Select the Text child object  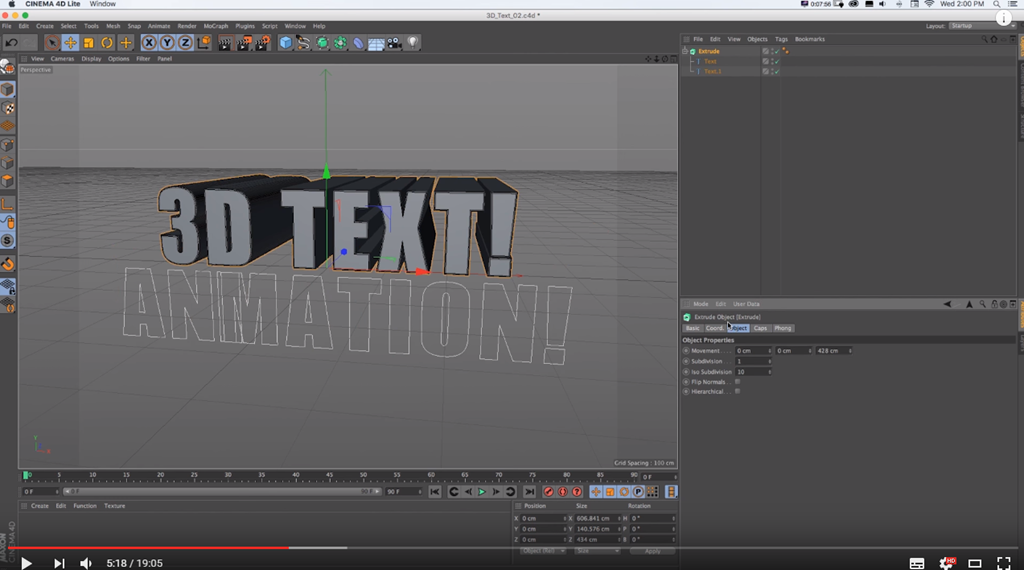[710, 61]
